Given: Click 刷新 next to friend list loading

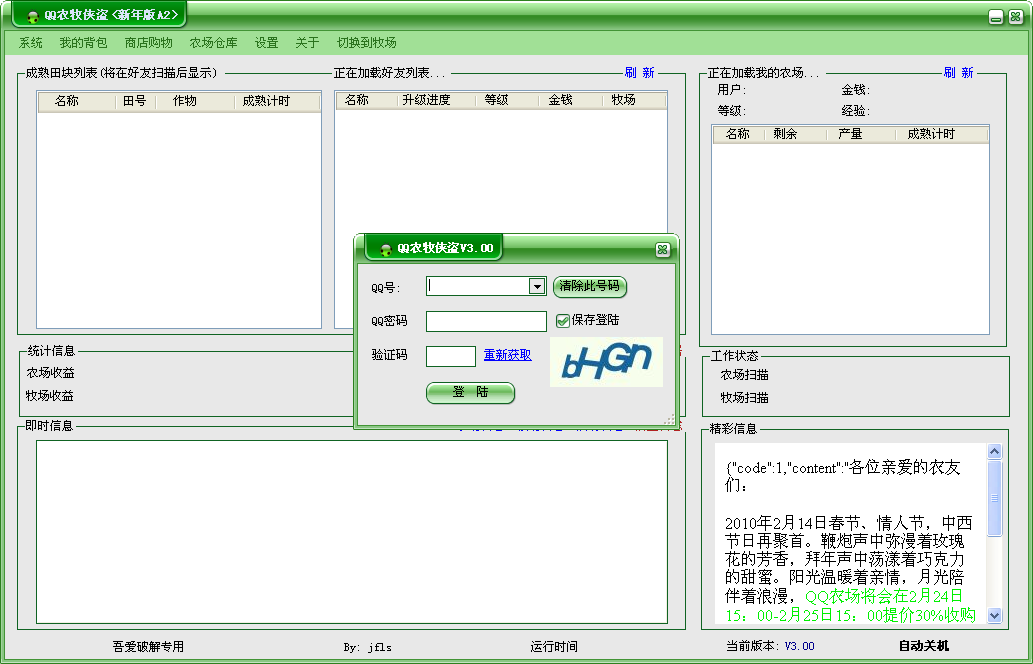Looking at the screenshot, I should 640,72.
